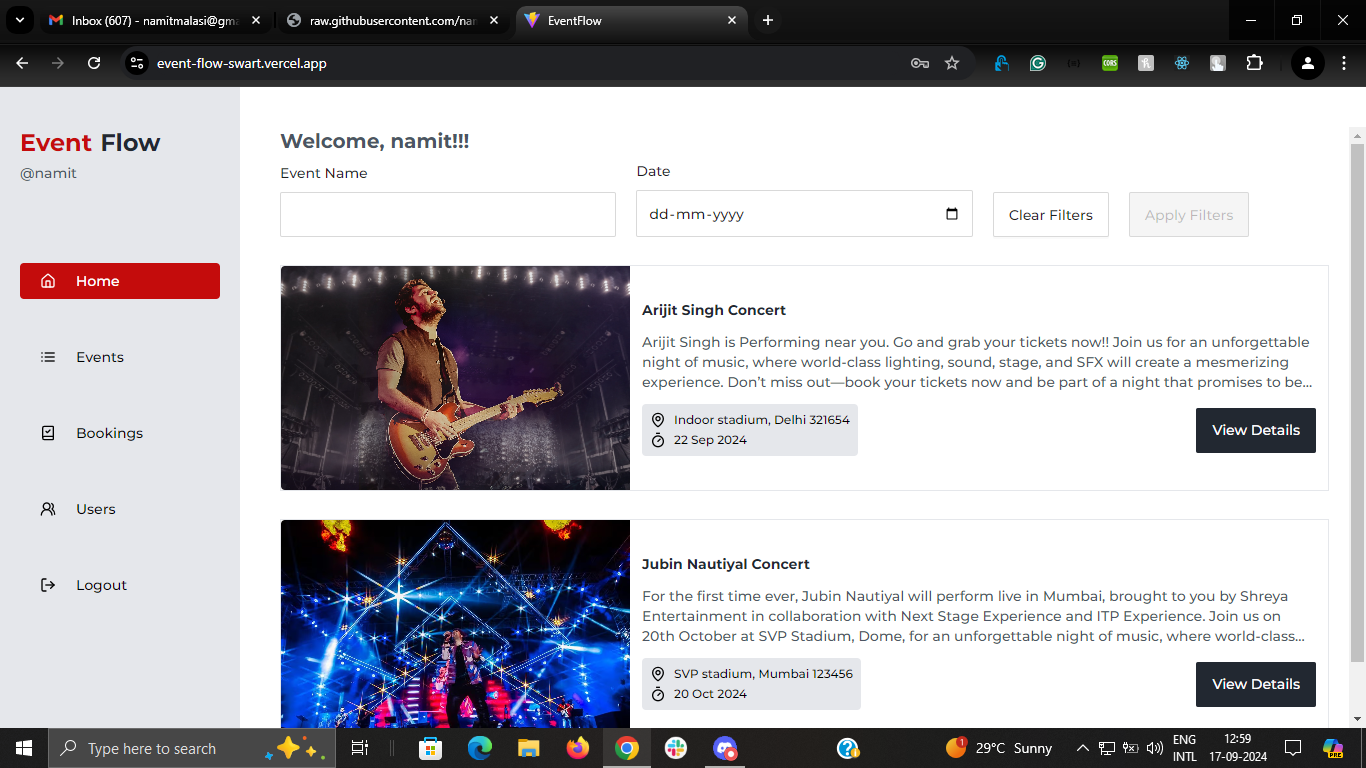This screenshot has width=1366, height=768.
Task: Open Firefox from the taskbar
Action: pyautogui.click(x=578, y=748)
